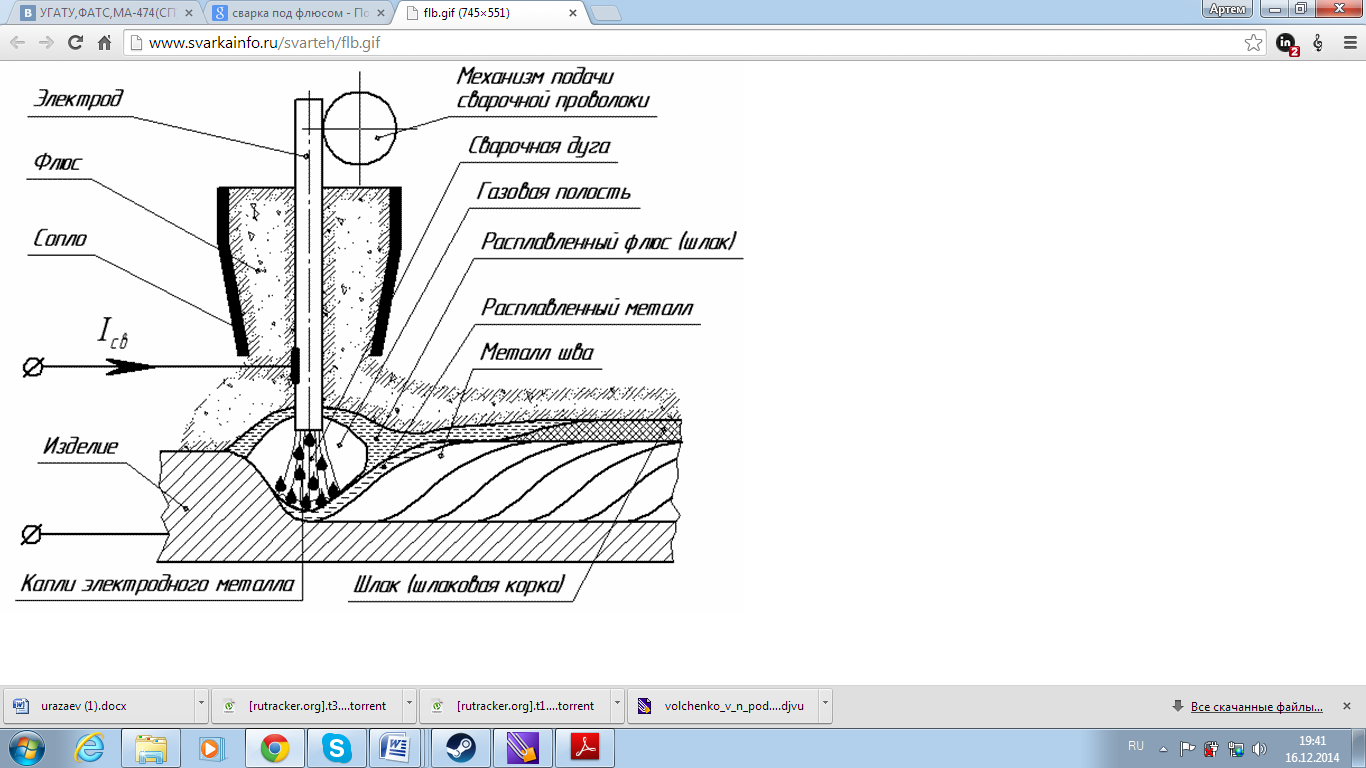
Task: Open the rutracker t1 torrent download
Action: click(x=513, y=705)
